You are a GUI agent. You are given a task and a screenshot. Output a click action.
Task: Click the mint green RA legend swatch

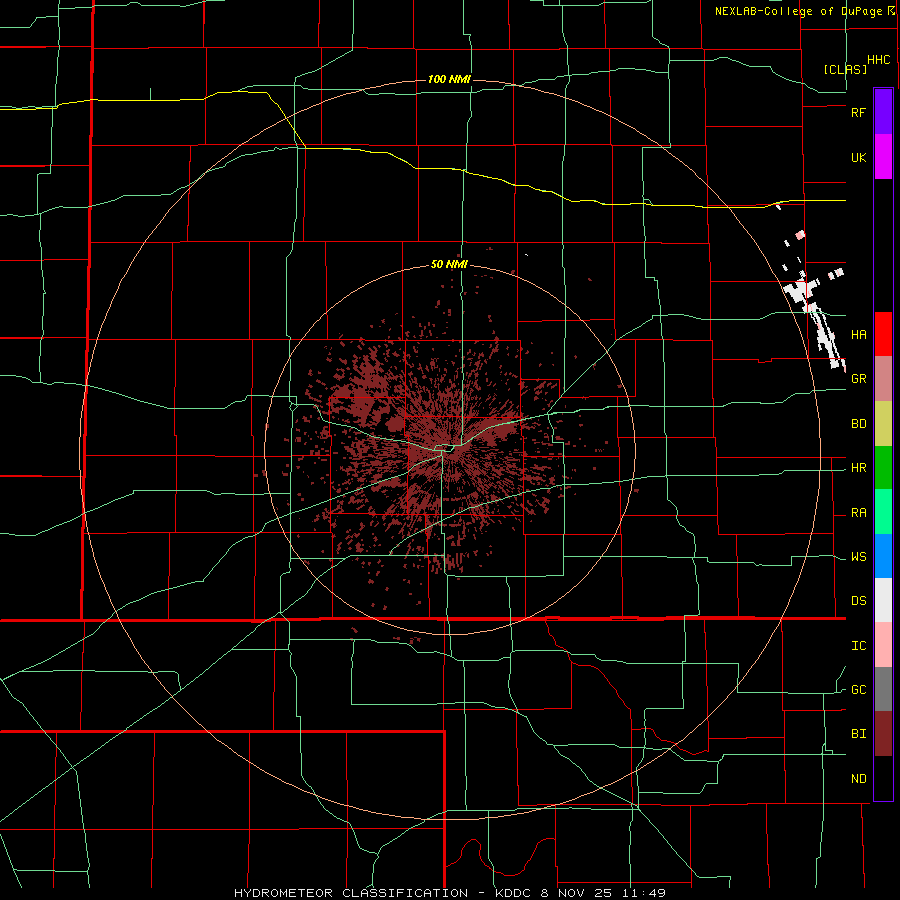[883, 512]
